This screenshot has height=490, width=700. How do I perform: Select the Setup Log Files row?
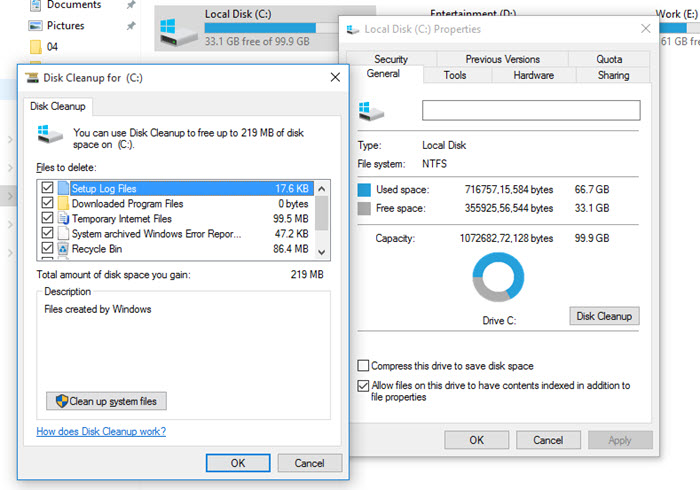pyautogui.click(x=176, y=188)
